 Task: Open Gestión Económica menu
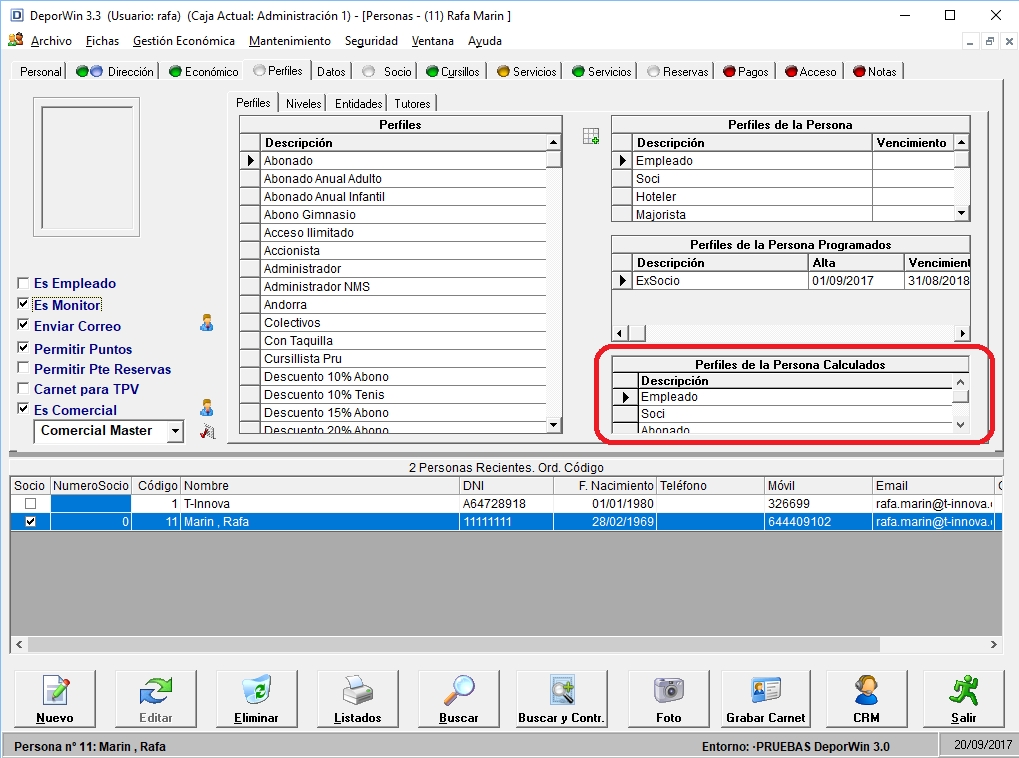pos(184,41)
